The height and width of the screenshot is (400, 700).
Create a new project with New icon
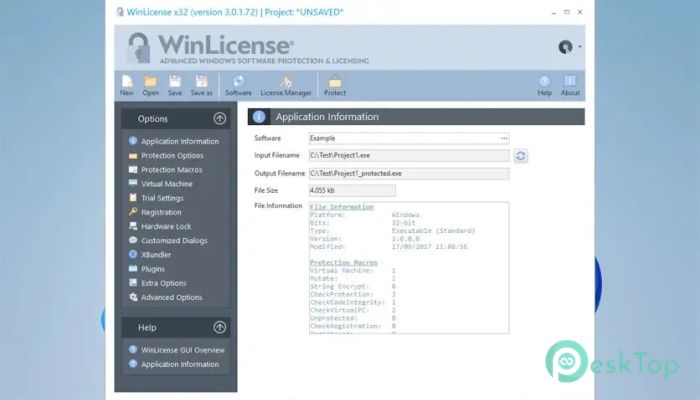click(x=127, y=85)
